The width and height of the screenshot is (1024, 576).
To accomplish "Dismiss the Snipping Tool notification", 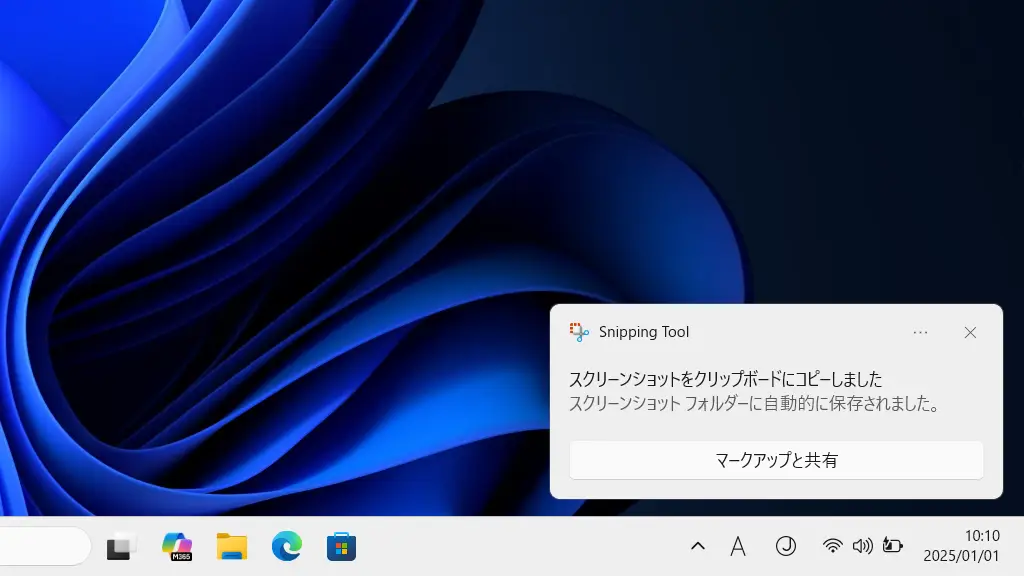I will (970, 332).
